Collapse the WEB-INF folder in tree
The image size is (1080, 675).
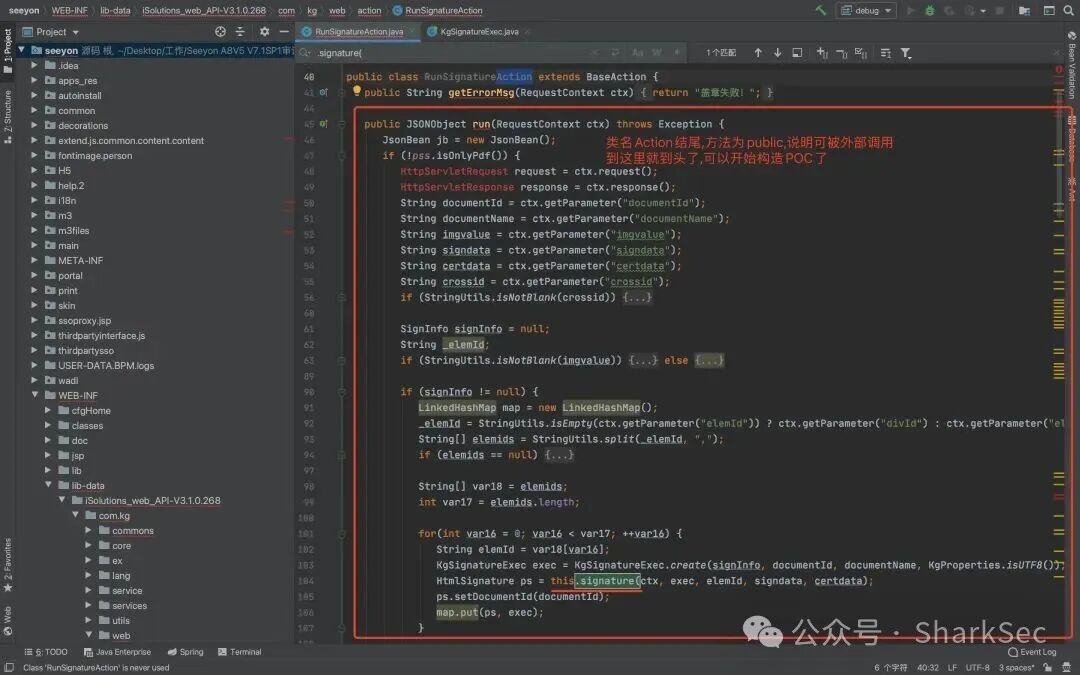coord(34,395)
